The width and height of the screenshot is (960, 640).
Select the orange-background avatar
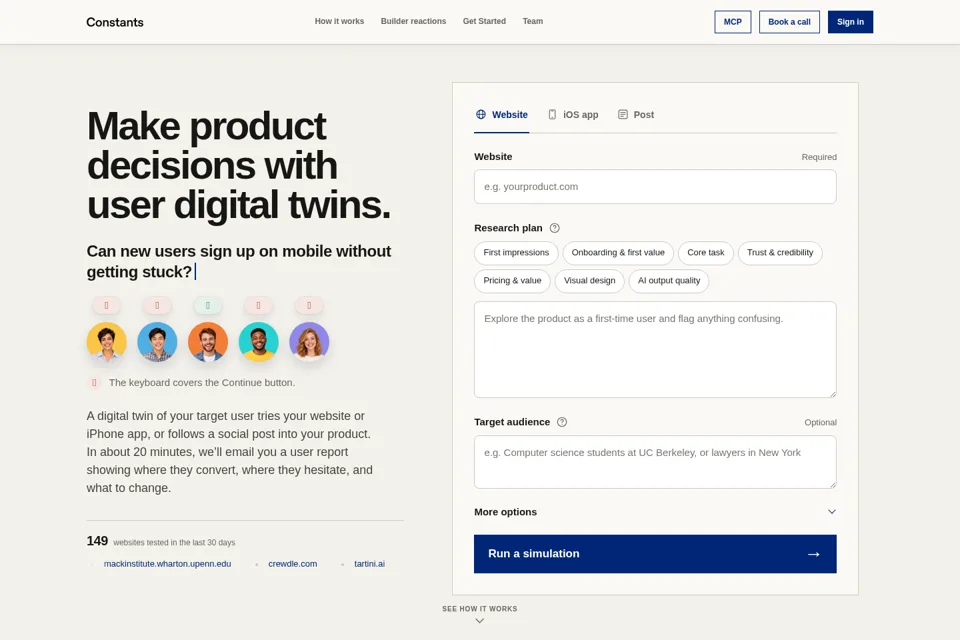[x=208, y=342]
